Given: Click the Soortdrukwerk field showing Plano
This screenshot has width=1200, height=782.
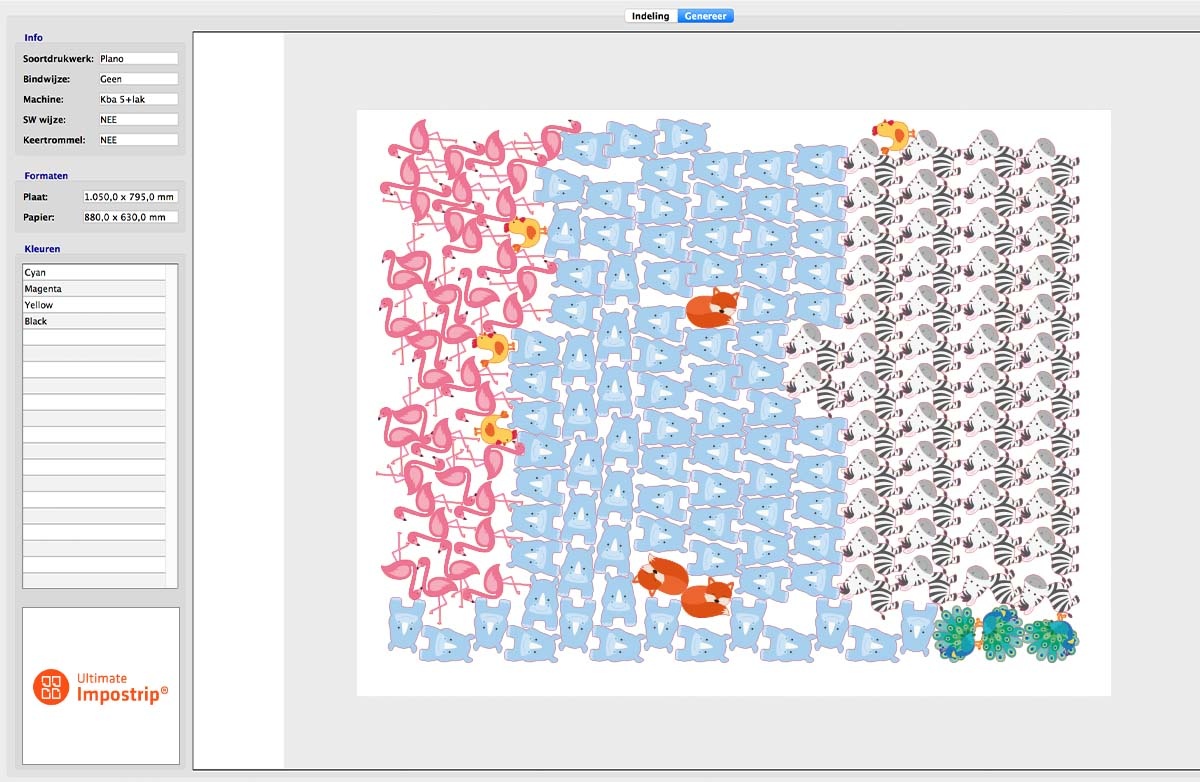Looking at the screenshot, I should [137, 59].
